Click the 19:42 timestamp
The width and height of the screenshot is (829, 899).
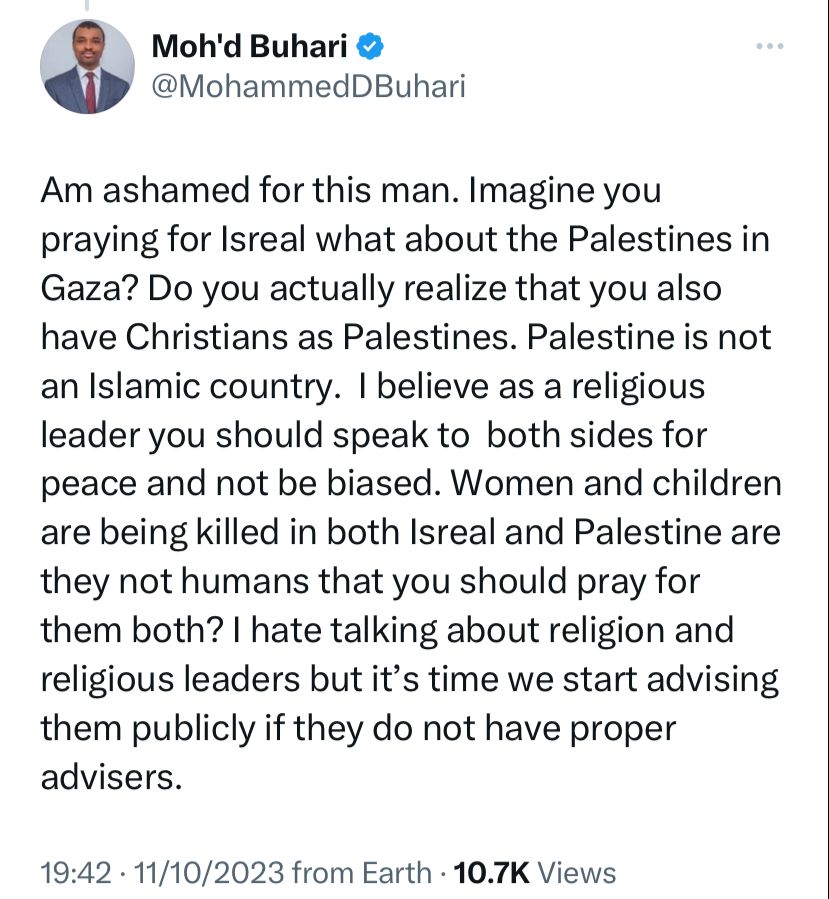(76, 873)
